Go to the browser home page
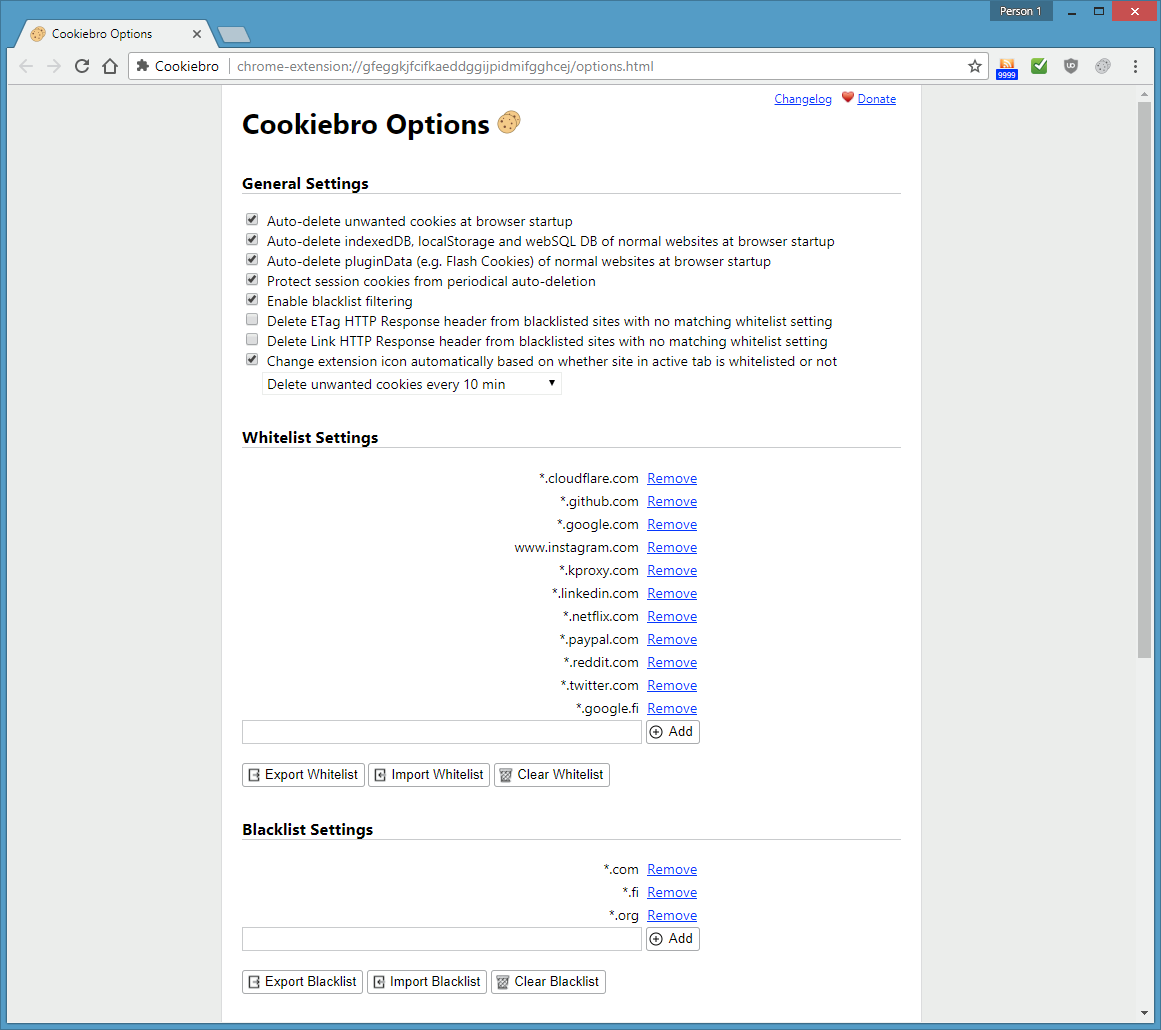Screen dimensions: 1161x1030 coord(110,66)
